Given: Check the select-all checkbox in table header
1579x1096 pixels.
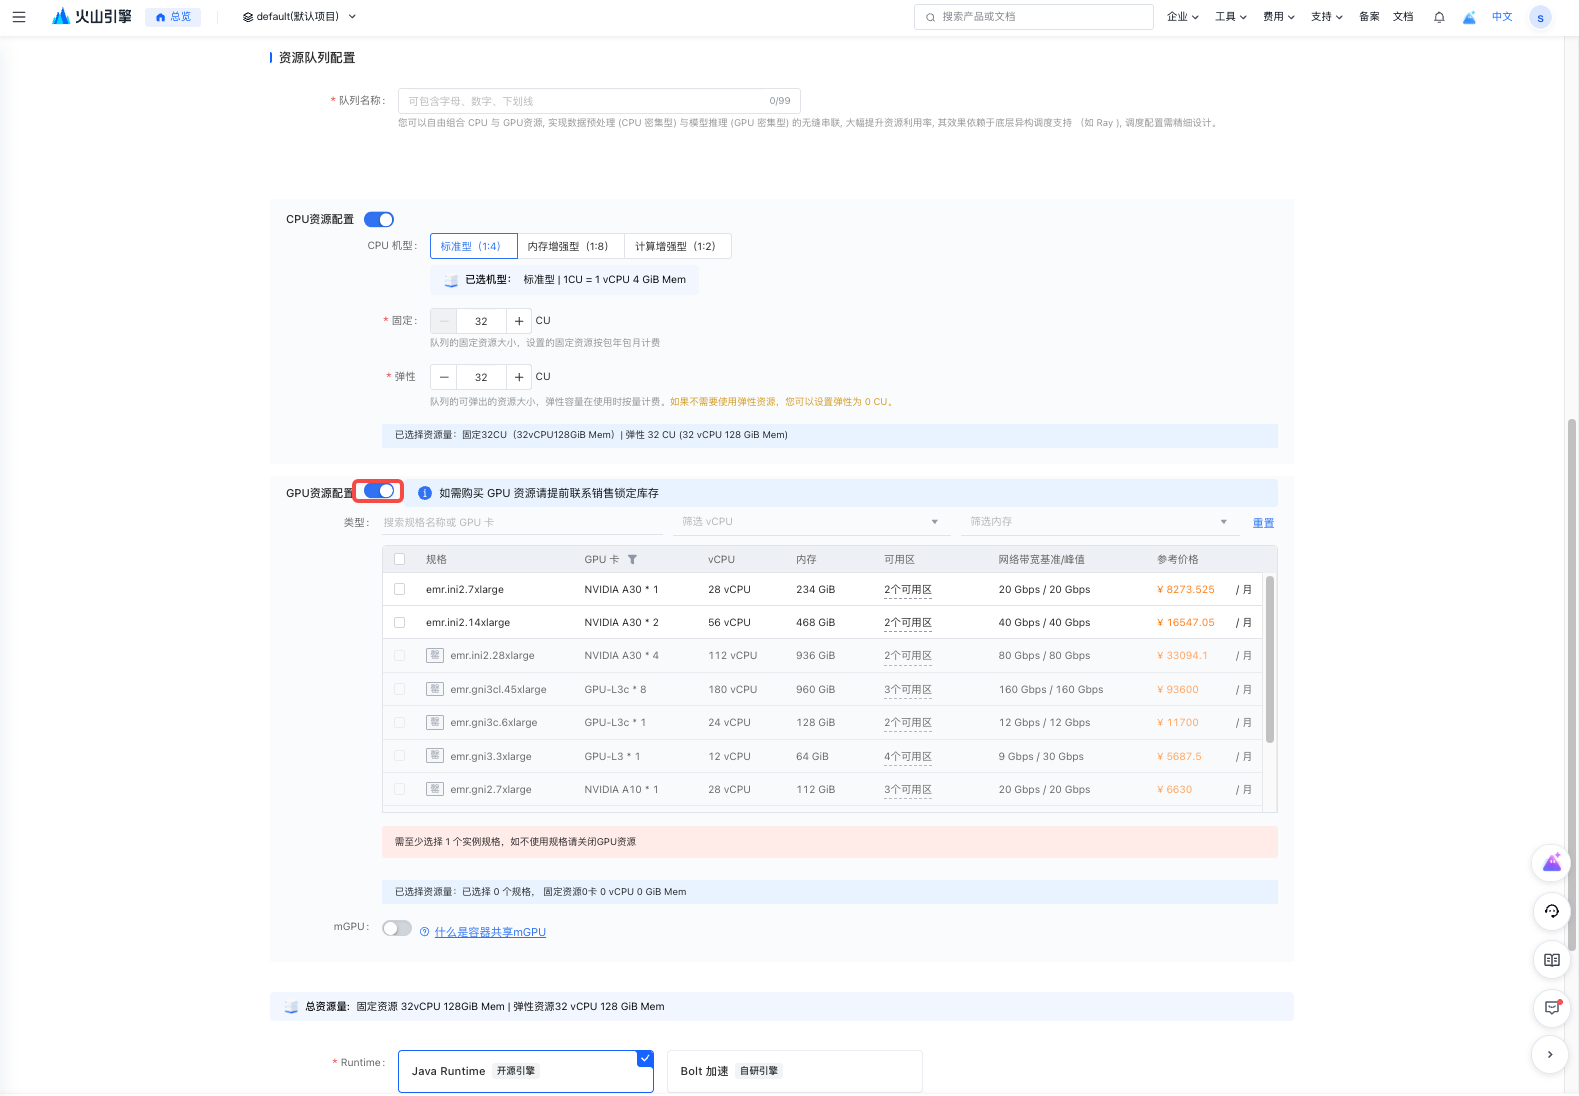Looking at the screenshot, I should [400, 559].
